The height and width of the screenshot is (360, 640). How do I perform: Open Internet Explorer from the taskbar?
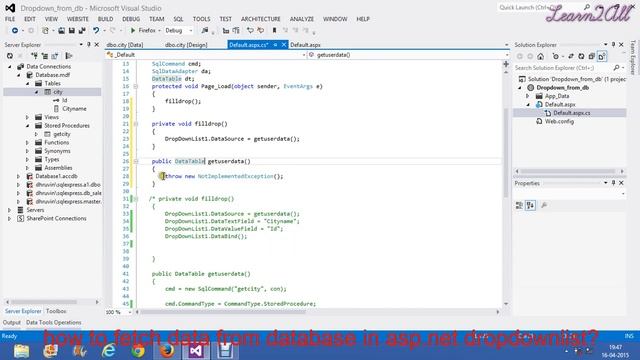(109, 351)
